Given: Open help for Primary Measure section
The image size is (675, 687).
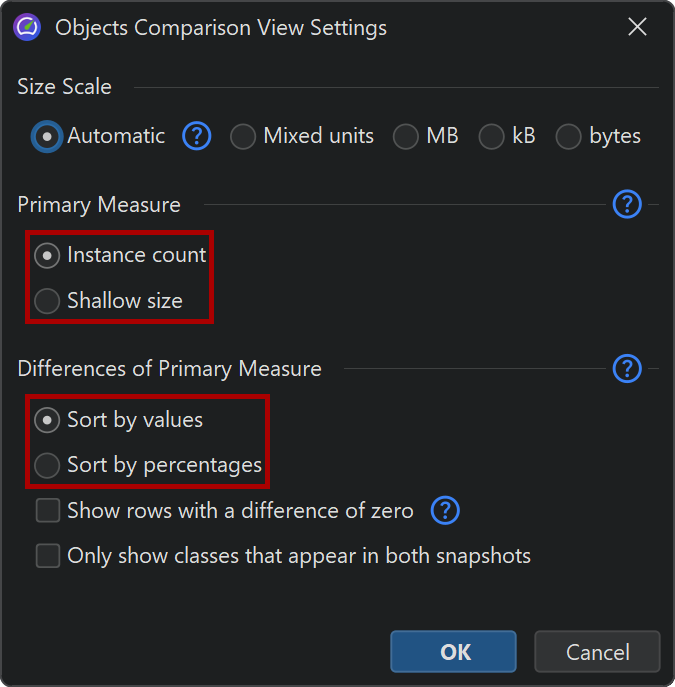Looking at the screenshot, I should [x=626, y=205].
